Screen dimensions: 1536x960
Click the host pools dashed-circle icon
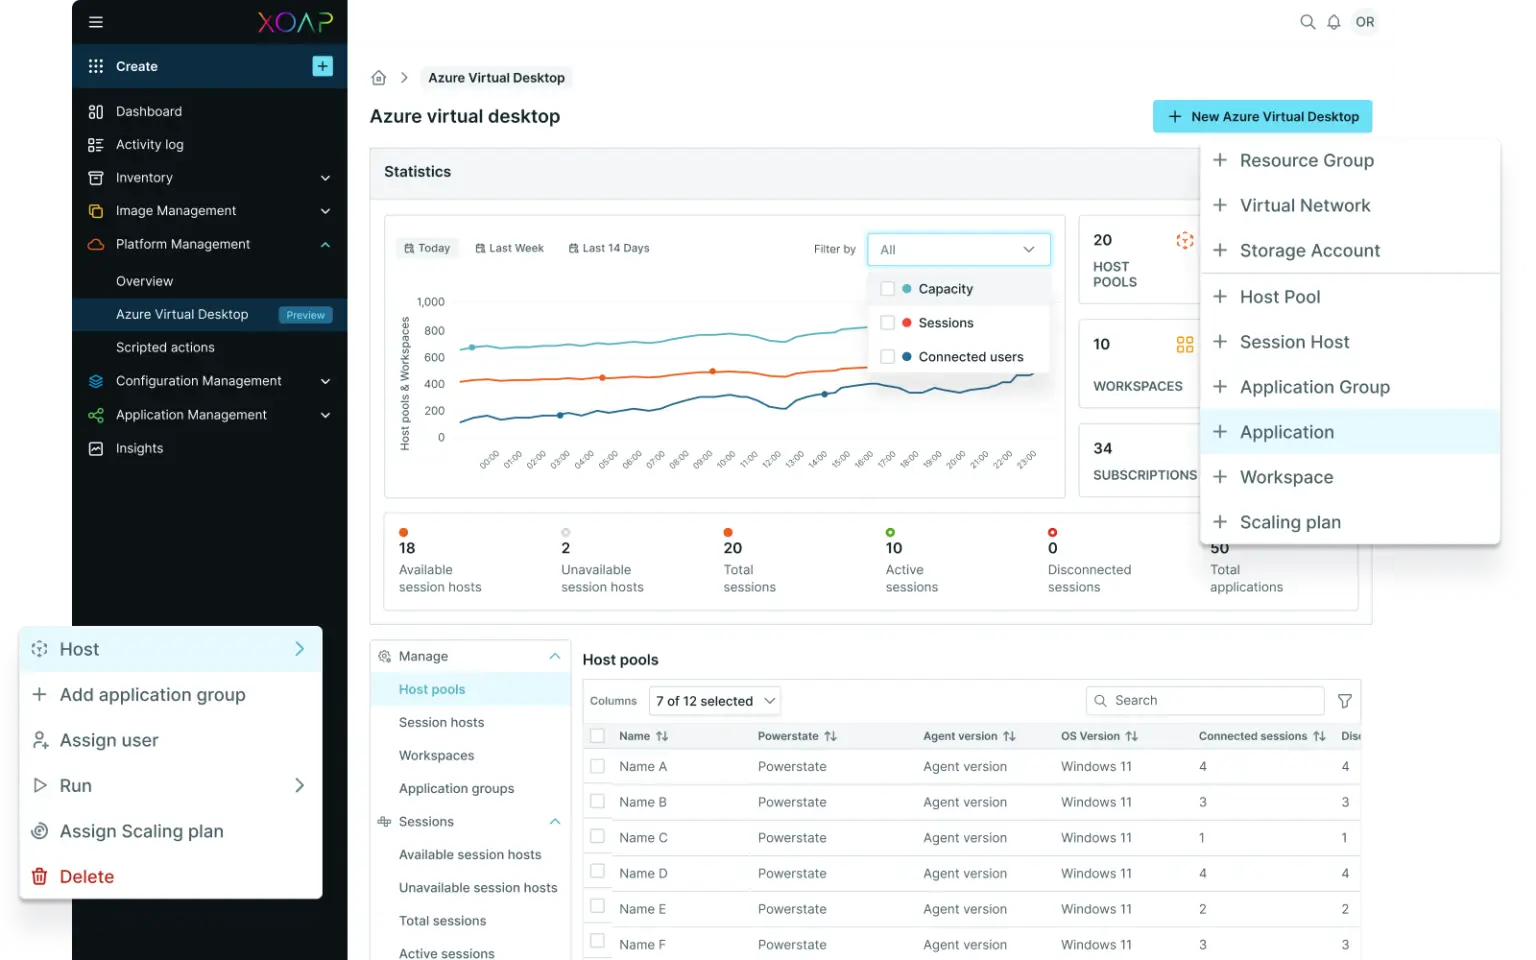[x=1185, y=240]
